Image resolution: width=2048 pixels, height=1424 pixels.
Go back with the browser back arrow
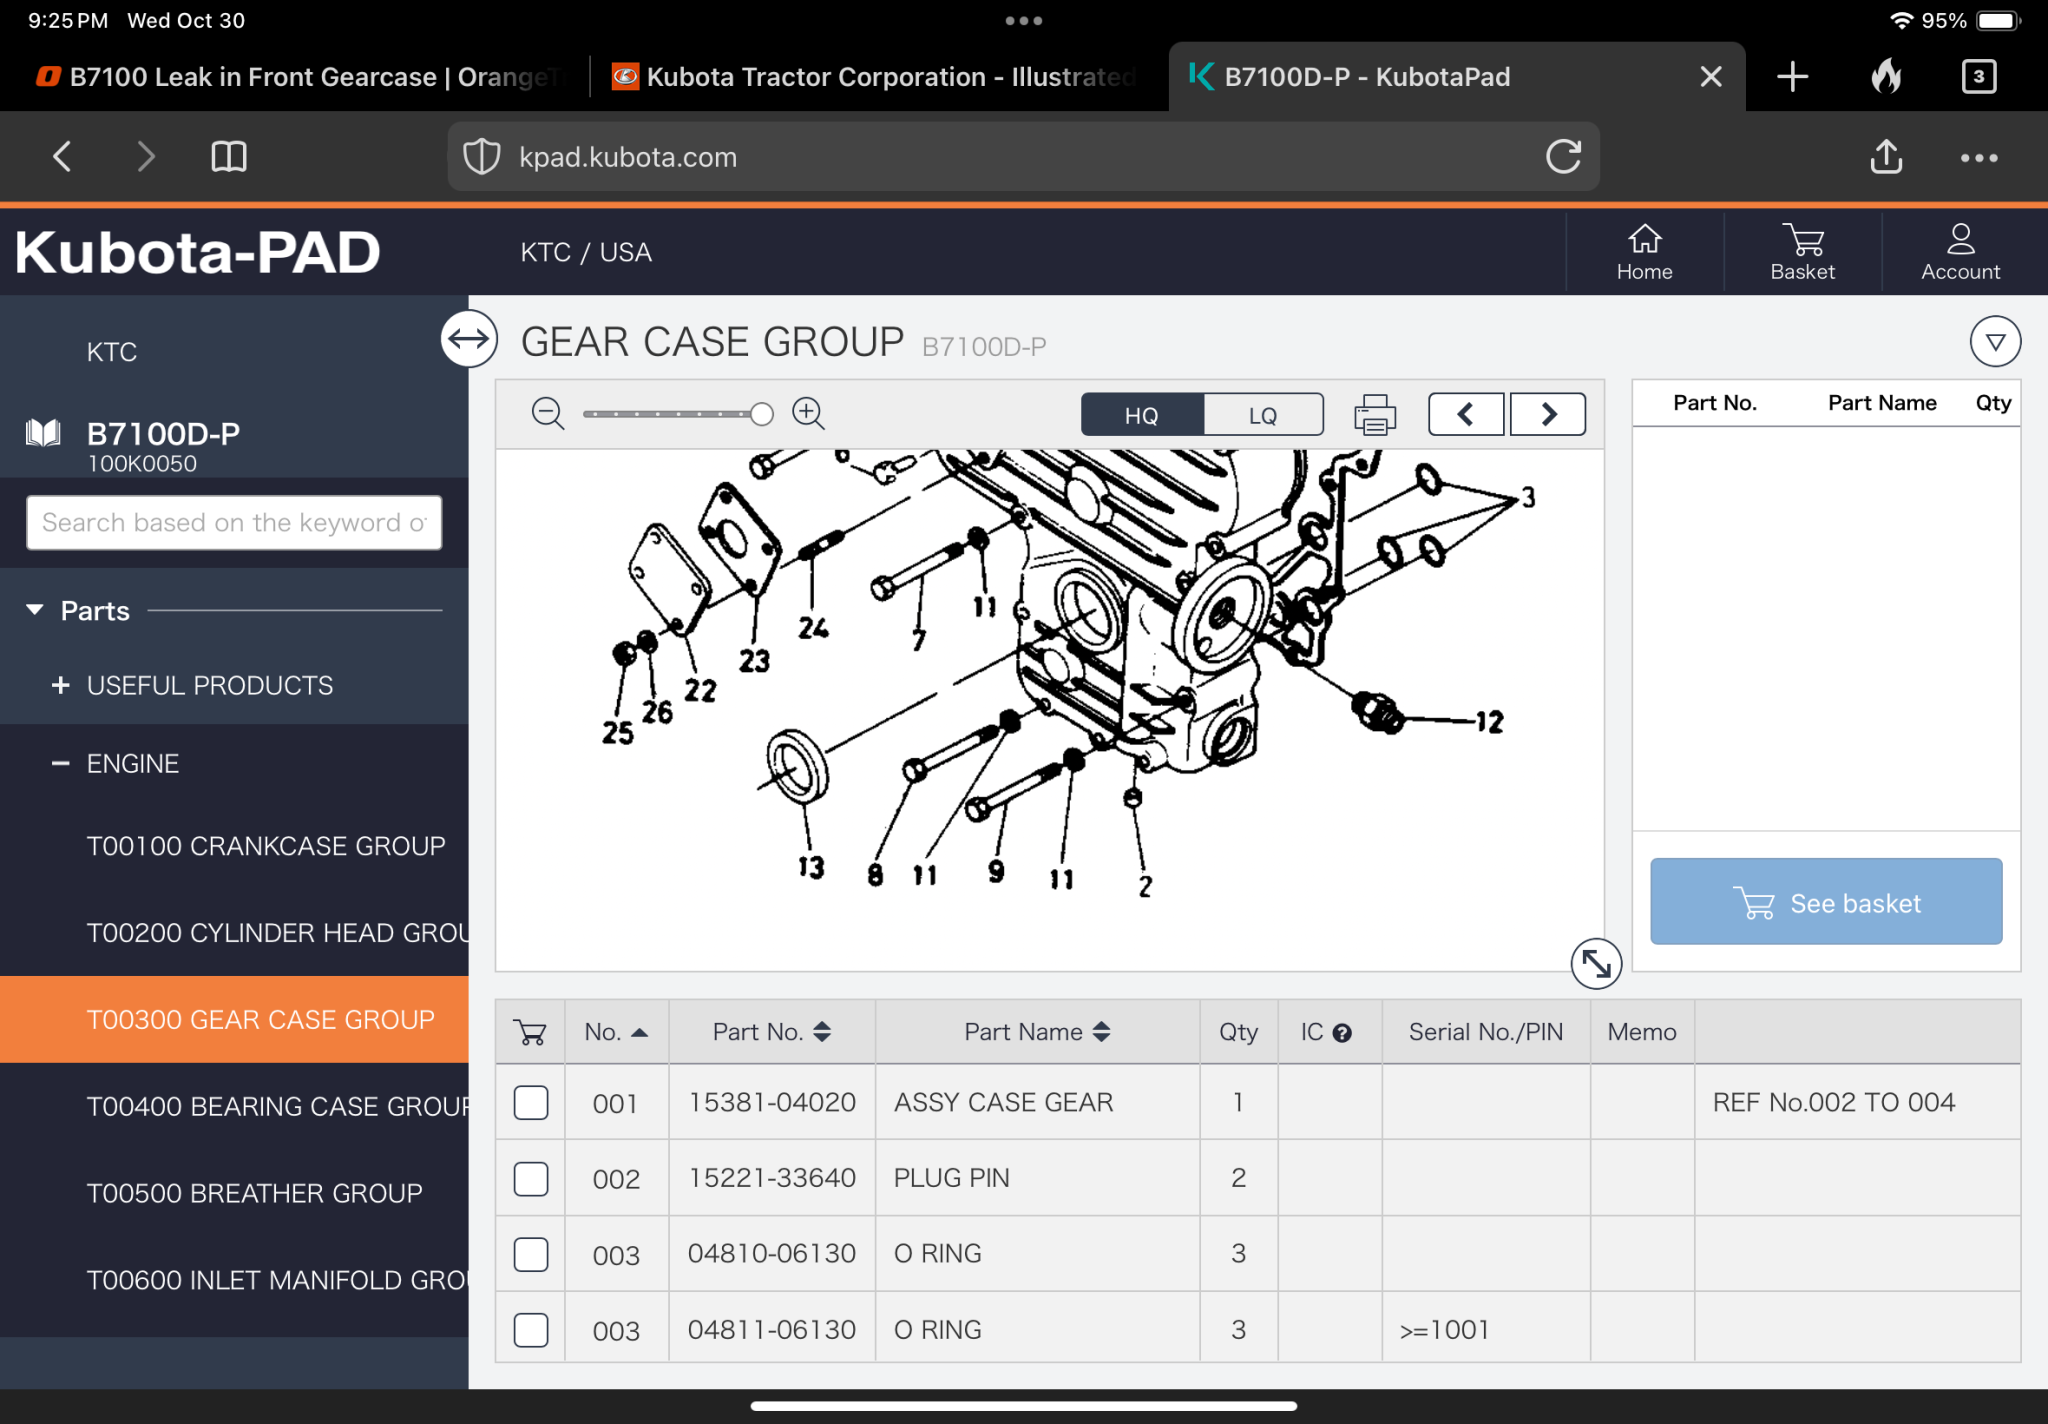tap(62, 157)
